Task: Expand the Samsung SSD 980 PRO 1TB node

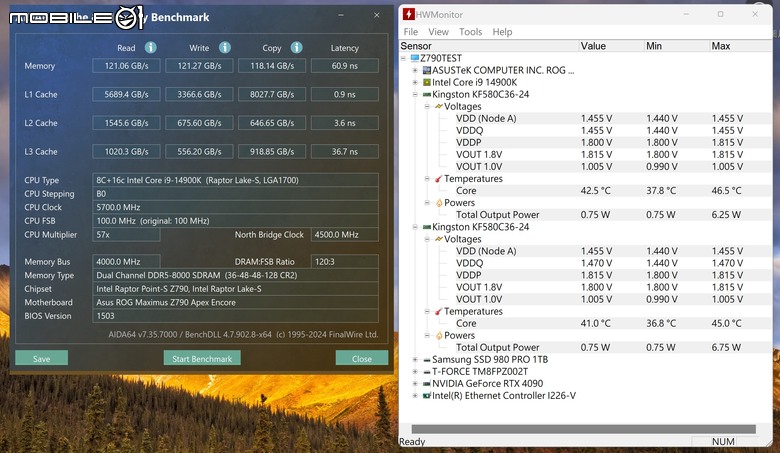Action: [415, 360]
